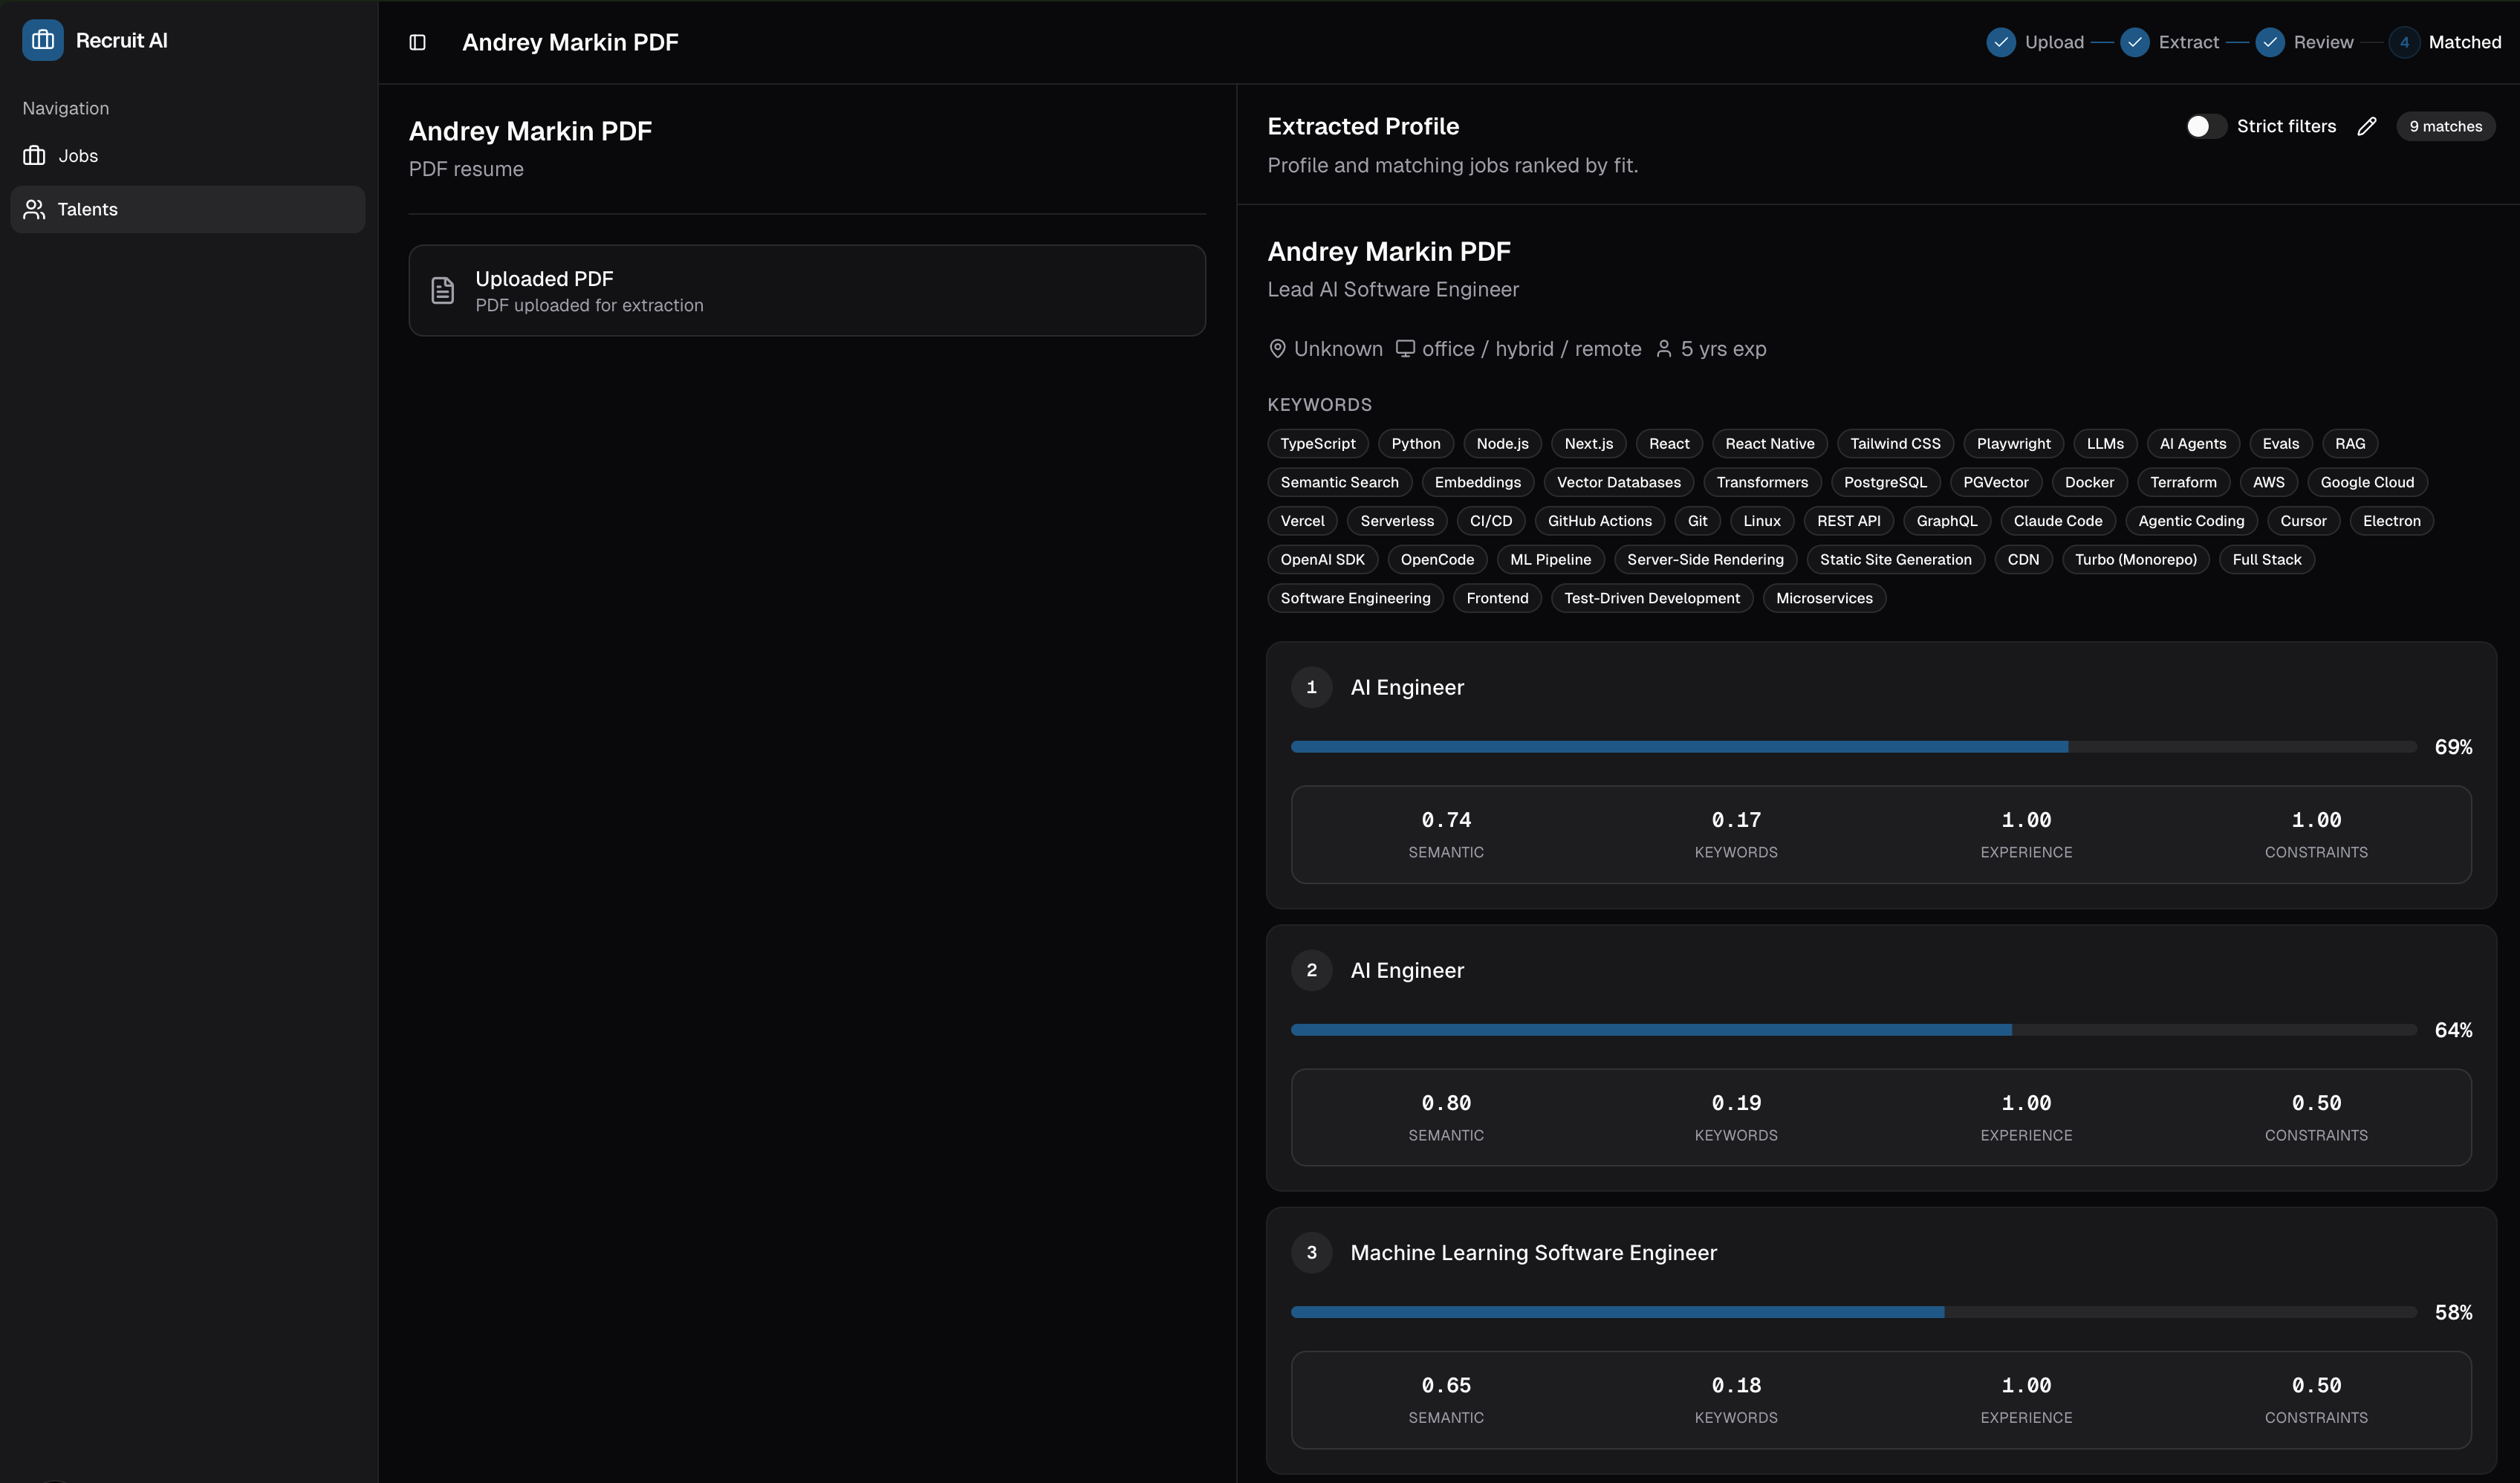
Task: Select the TypeScript keyword tag
Action: pyautogui.click(x=1317, y=443)
